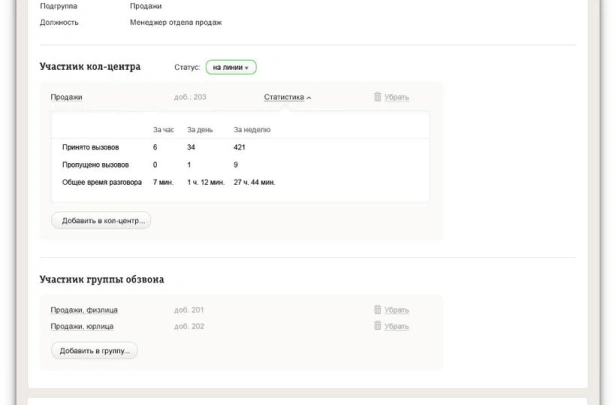Open the Продажи, юрлица group link
616x405 pixels.
point(82,326)
